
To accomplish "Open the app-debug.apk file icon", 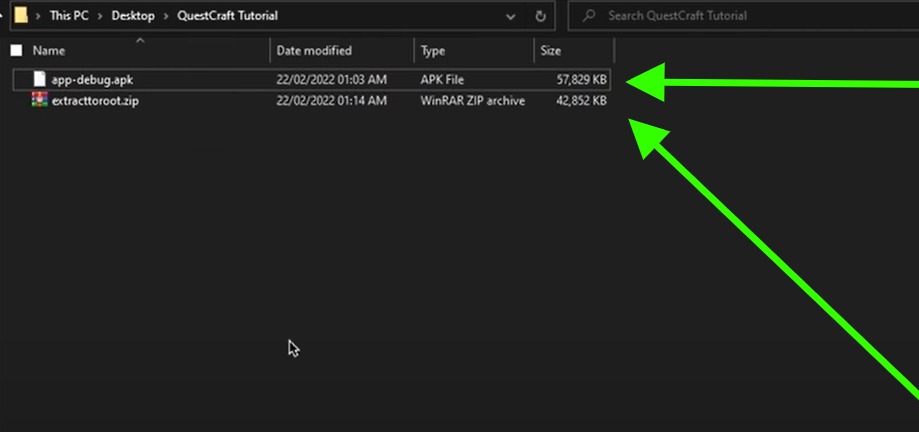I will pyautogui.click(x=39, y=79).
